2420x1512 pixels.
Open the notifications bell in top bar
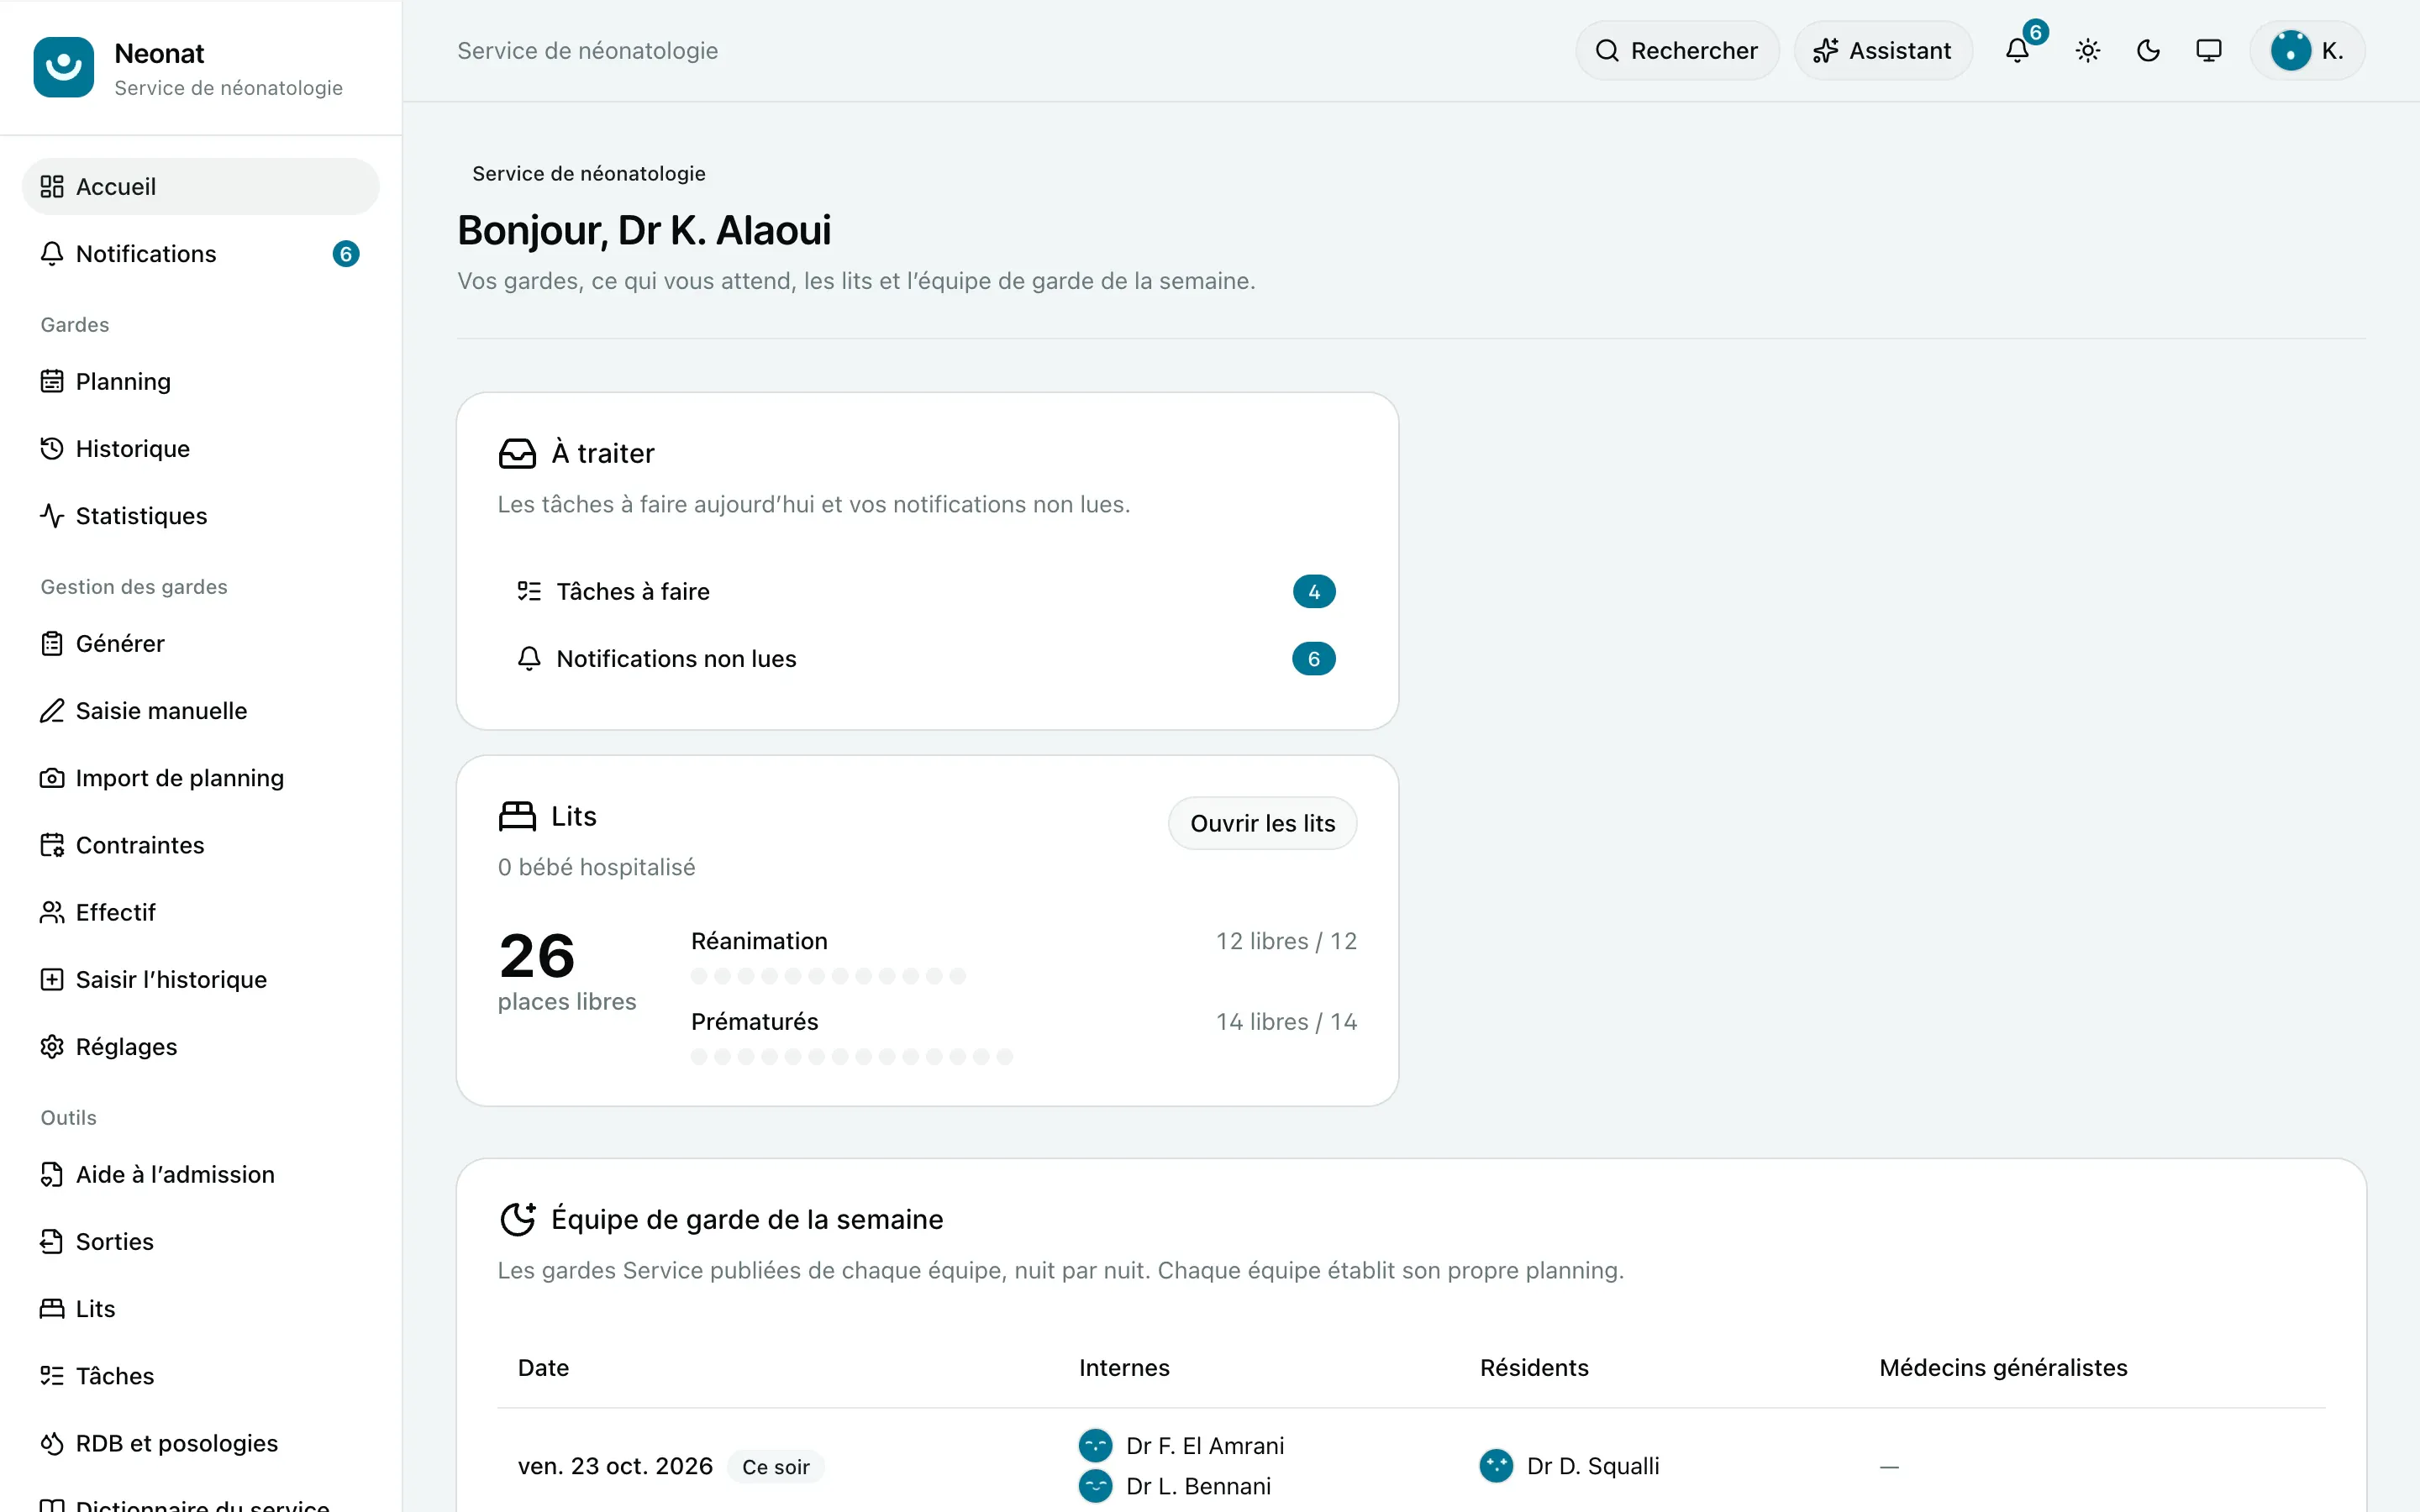pos(2017,50)
